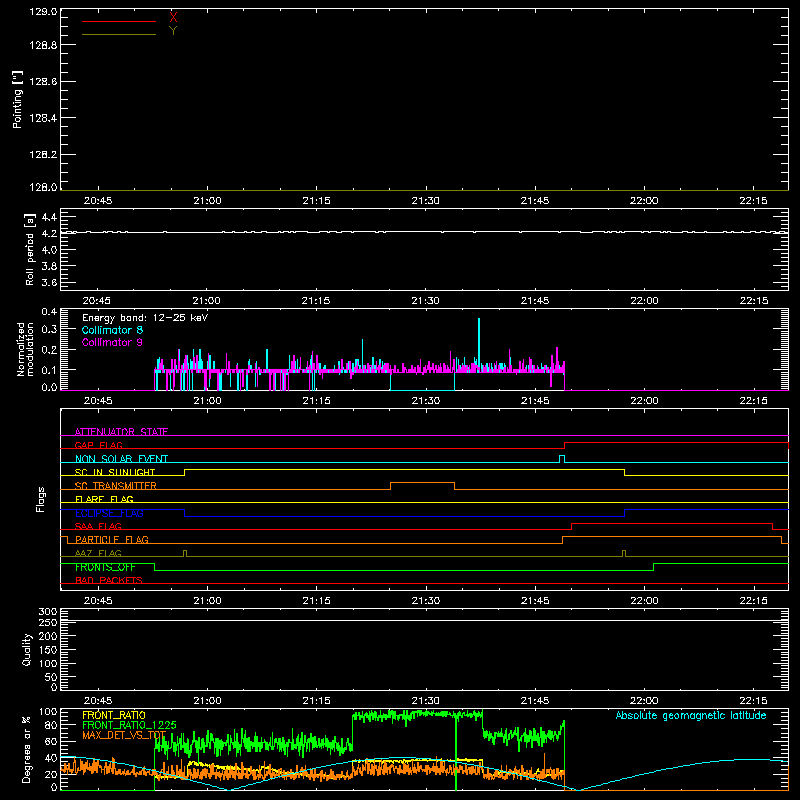Image resolution: width=800 pixels, height=800 pixels.
Task: Click the yellow 'FRONT_RATIO' legend label
Action: tap(114, 715)
